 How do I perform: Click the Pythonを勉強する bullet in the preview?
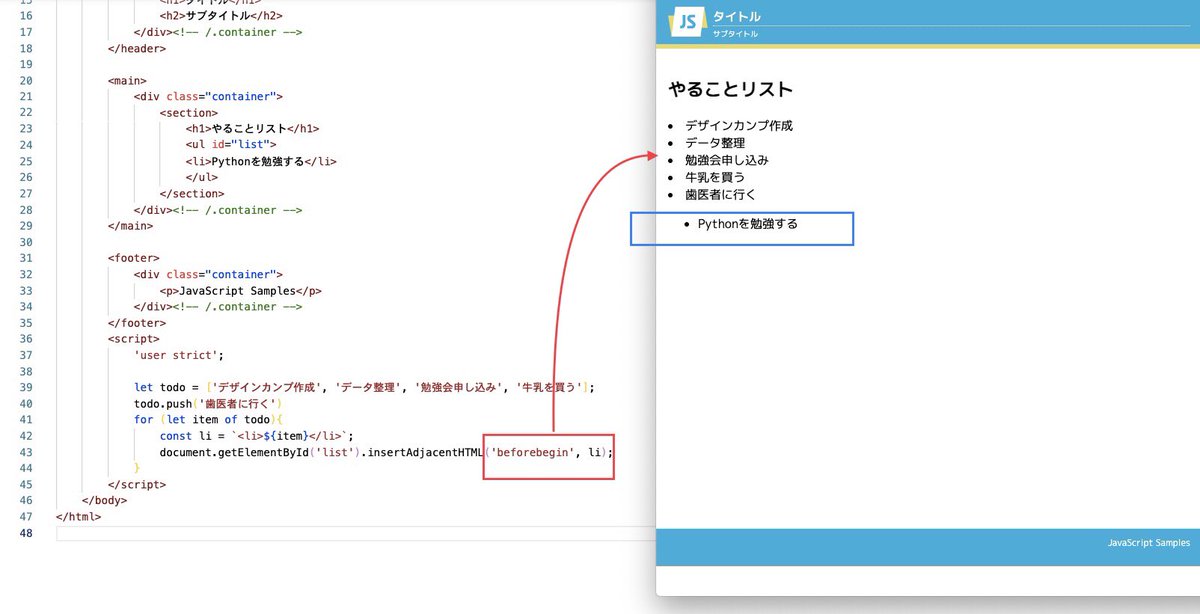748,224
